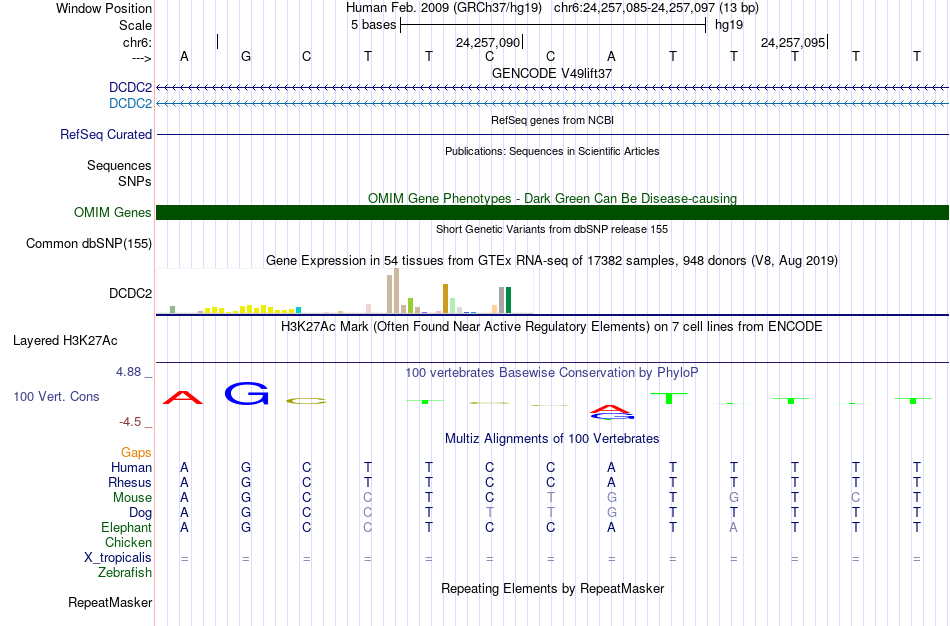Viewport: 950px width, 626px height.
Task: Click the tallest tan bar in GTEx chart
Action: [x=396, y=291]
